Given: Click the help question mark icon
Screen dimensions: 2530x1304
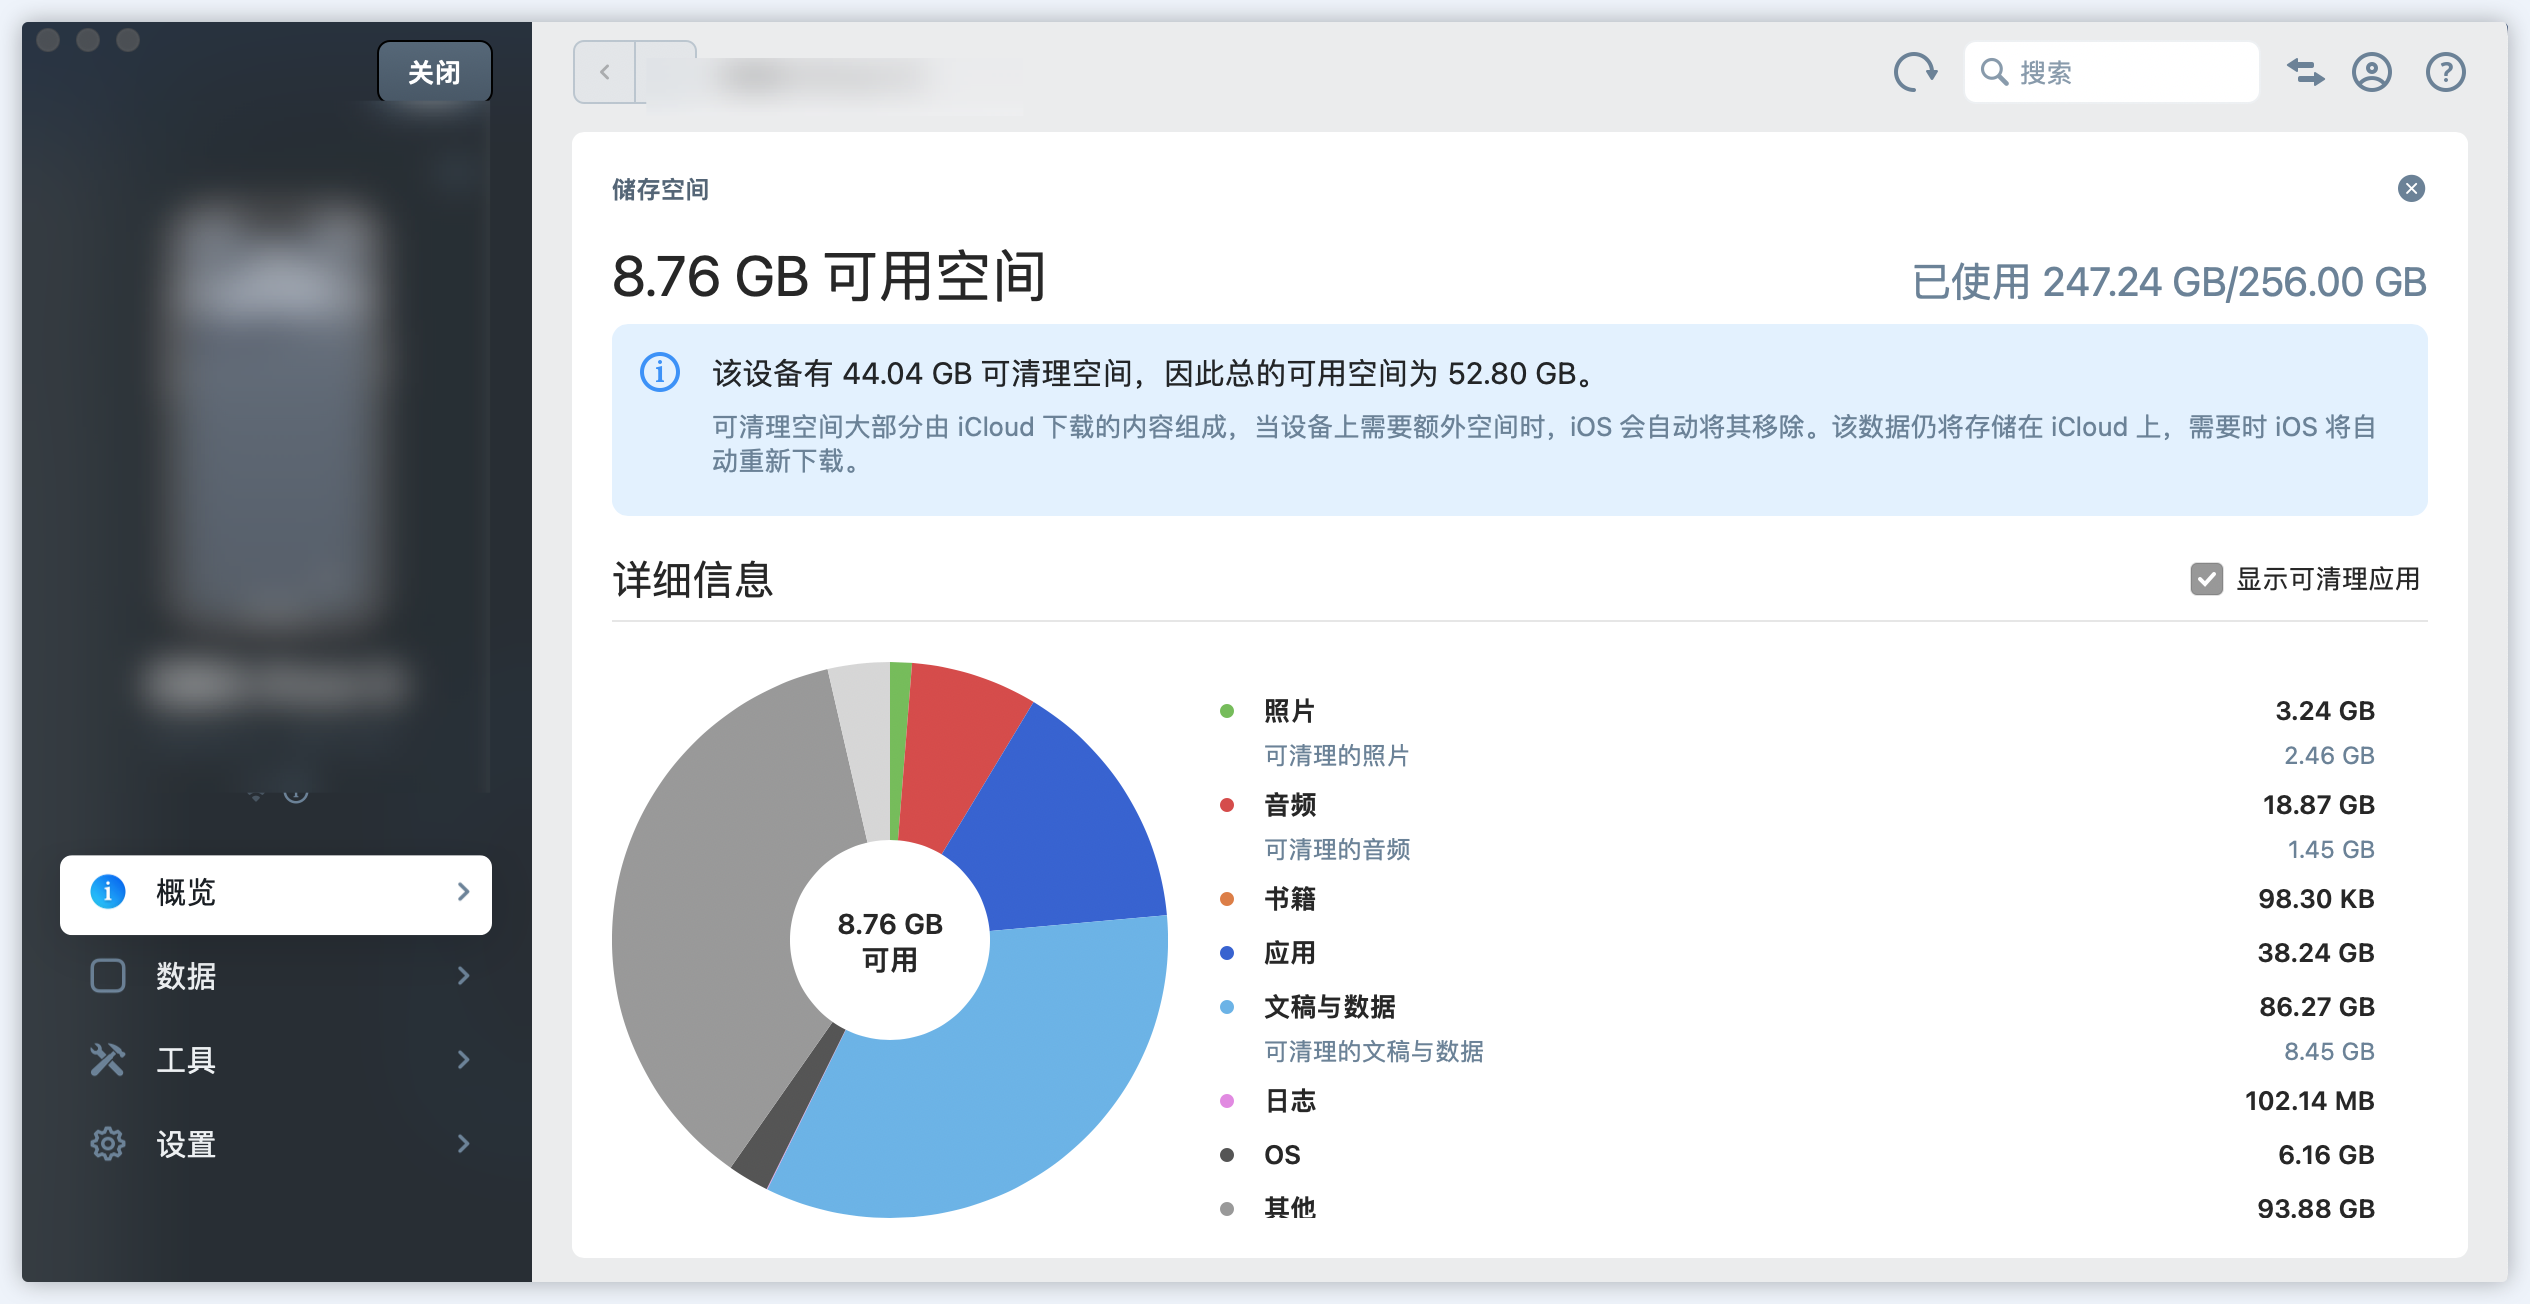Looking at the screenshot, I should pyautogui.click(x=2445, y=72).
